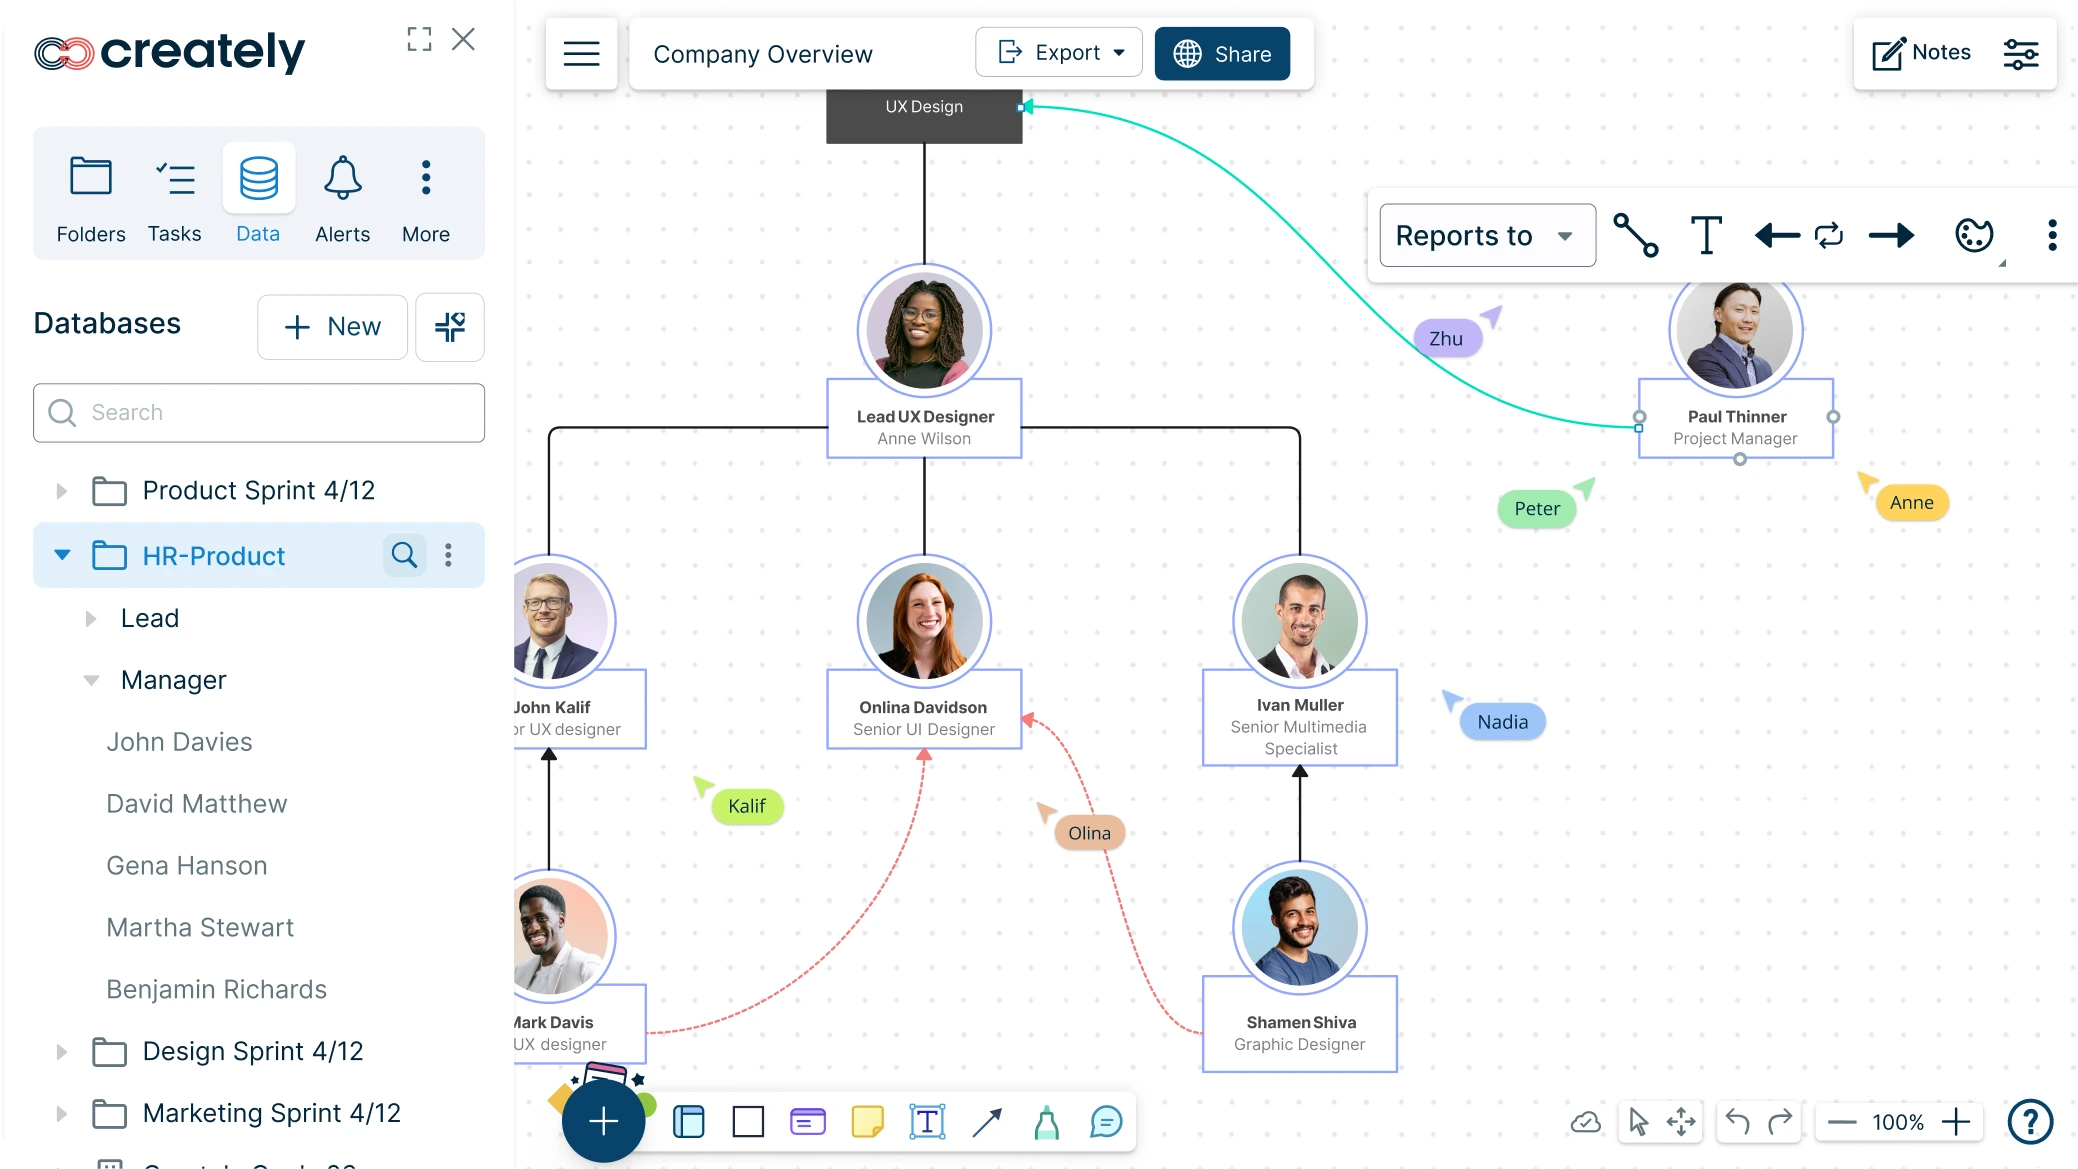The height and width of the screenshot is (1169, 2078).
Task: Click the Tasks menu item
Action: (174, 200)
